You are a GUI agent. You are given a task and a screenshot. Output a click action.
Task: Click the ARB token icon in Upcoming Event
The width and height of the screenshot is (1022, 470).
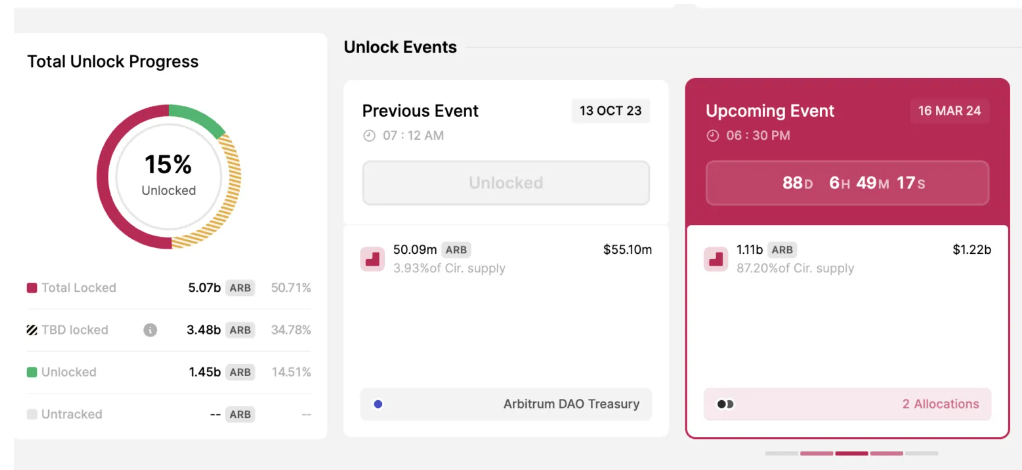(716, 259)
